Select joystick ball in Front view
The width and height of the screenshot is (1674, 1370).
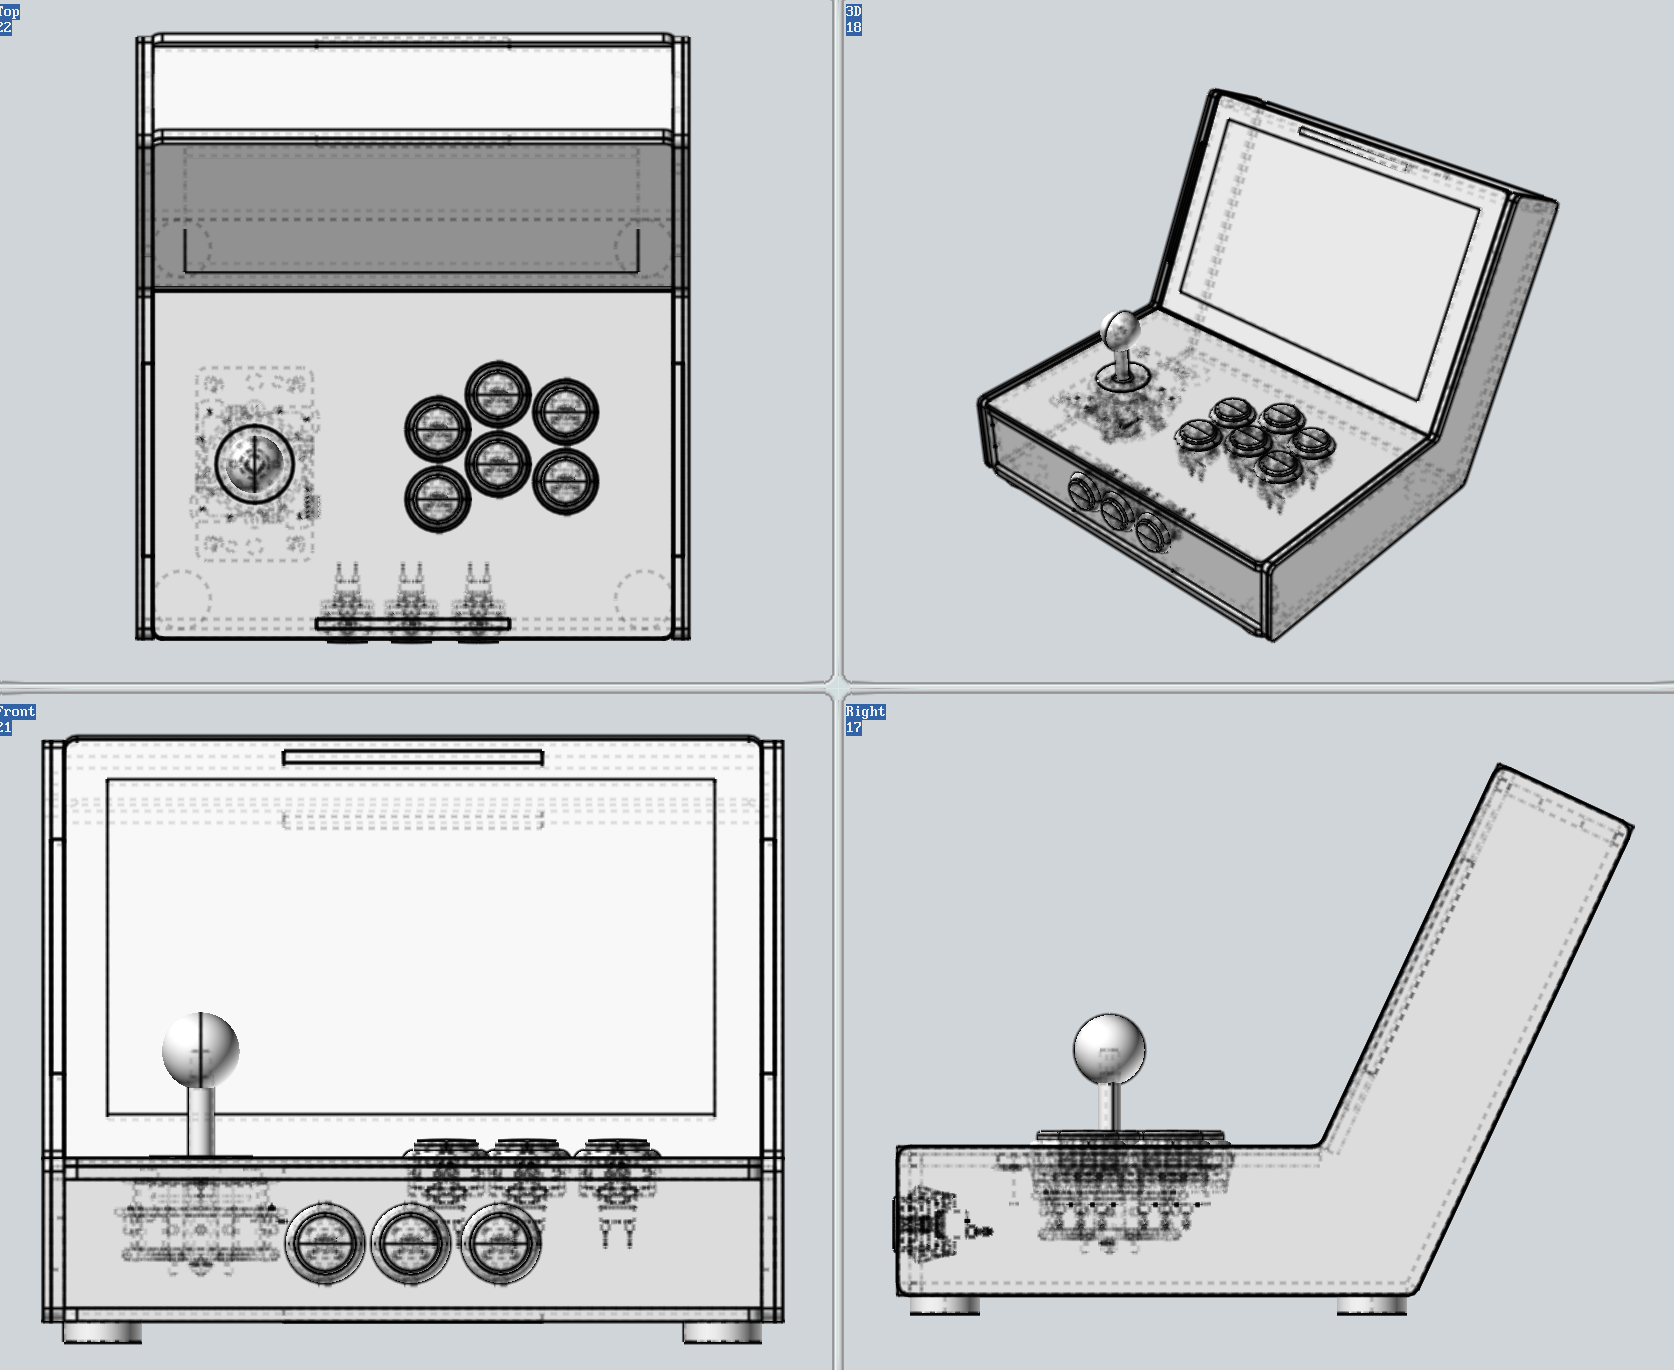[x=201, y=1050]
